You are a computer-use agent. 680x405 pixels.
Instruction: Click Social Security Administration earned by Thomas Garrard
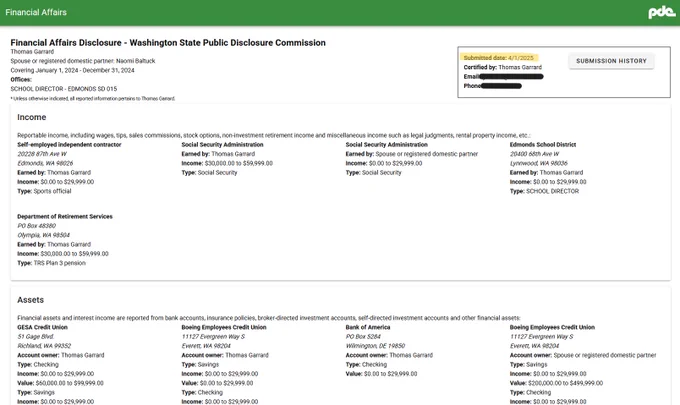click(x=222, y=145)
